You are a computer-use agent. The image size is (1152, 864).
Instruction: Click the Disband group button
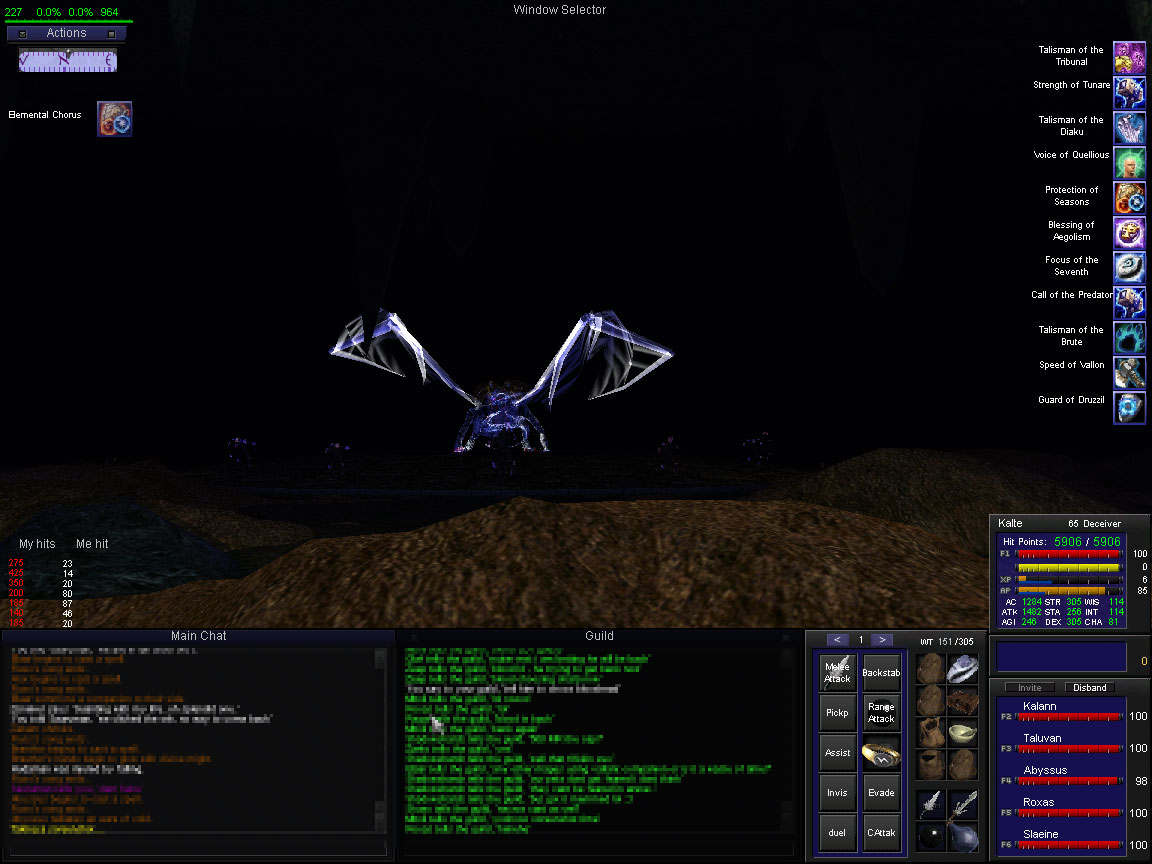[1090, 688]
